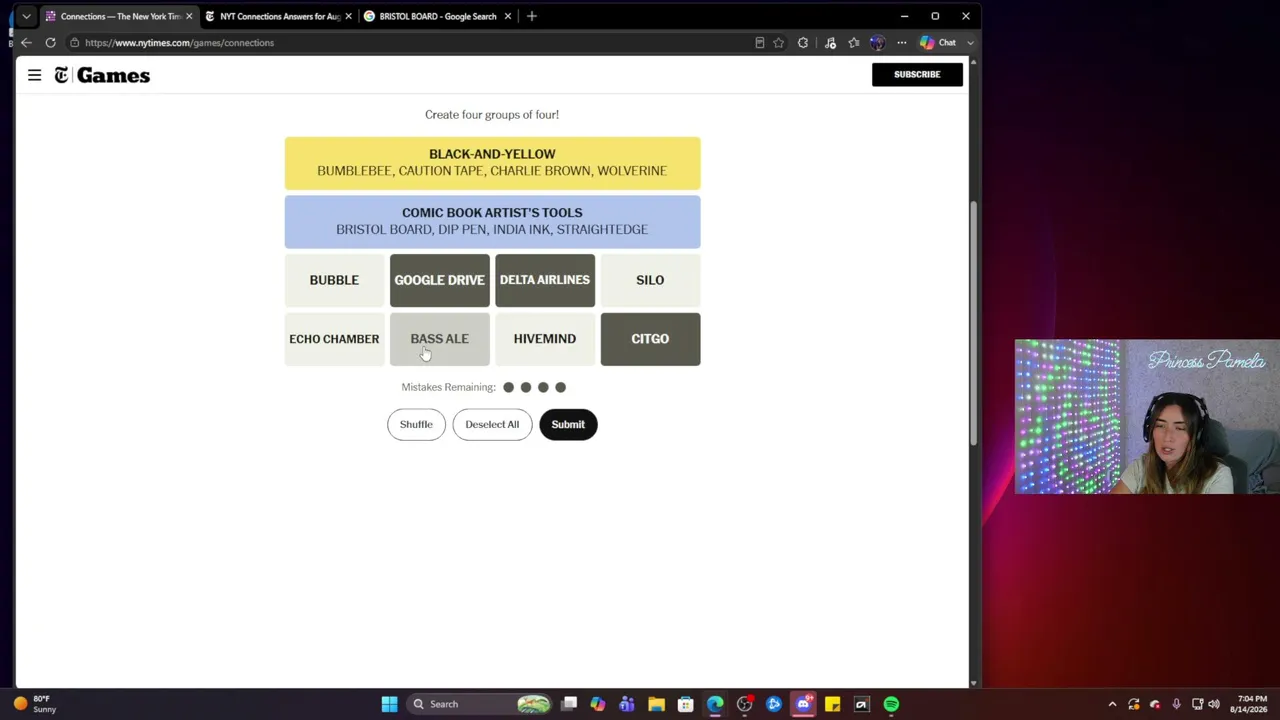This screenshot has width=1280, height=720.
Task: Open Spotify from the taskbar
Action: 891,704
